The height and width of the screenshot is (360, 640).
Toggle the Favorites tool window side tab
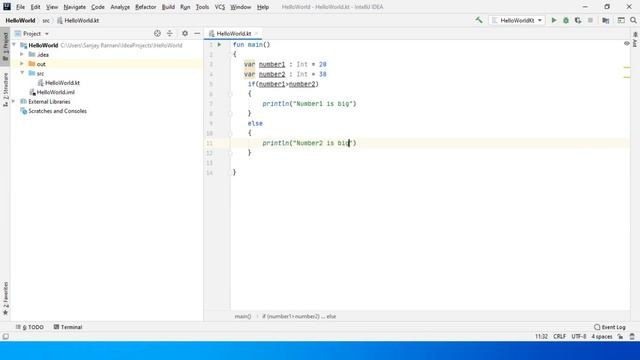tap(5, 298)
